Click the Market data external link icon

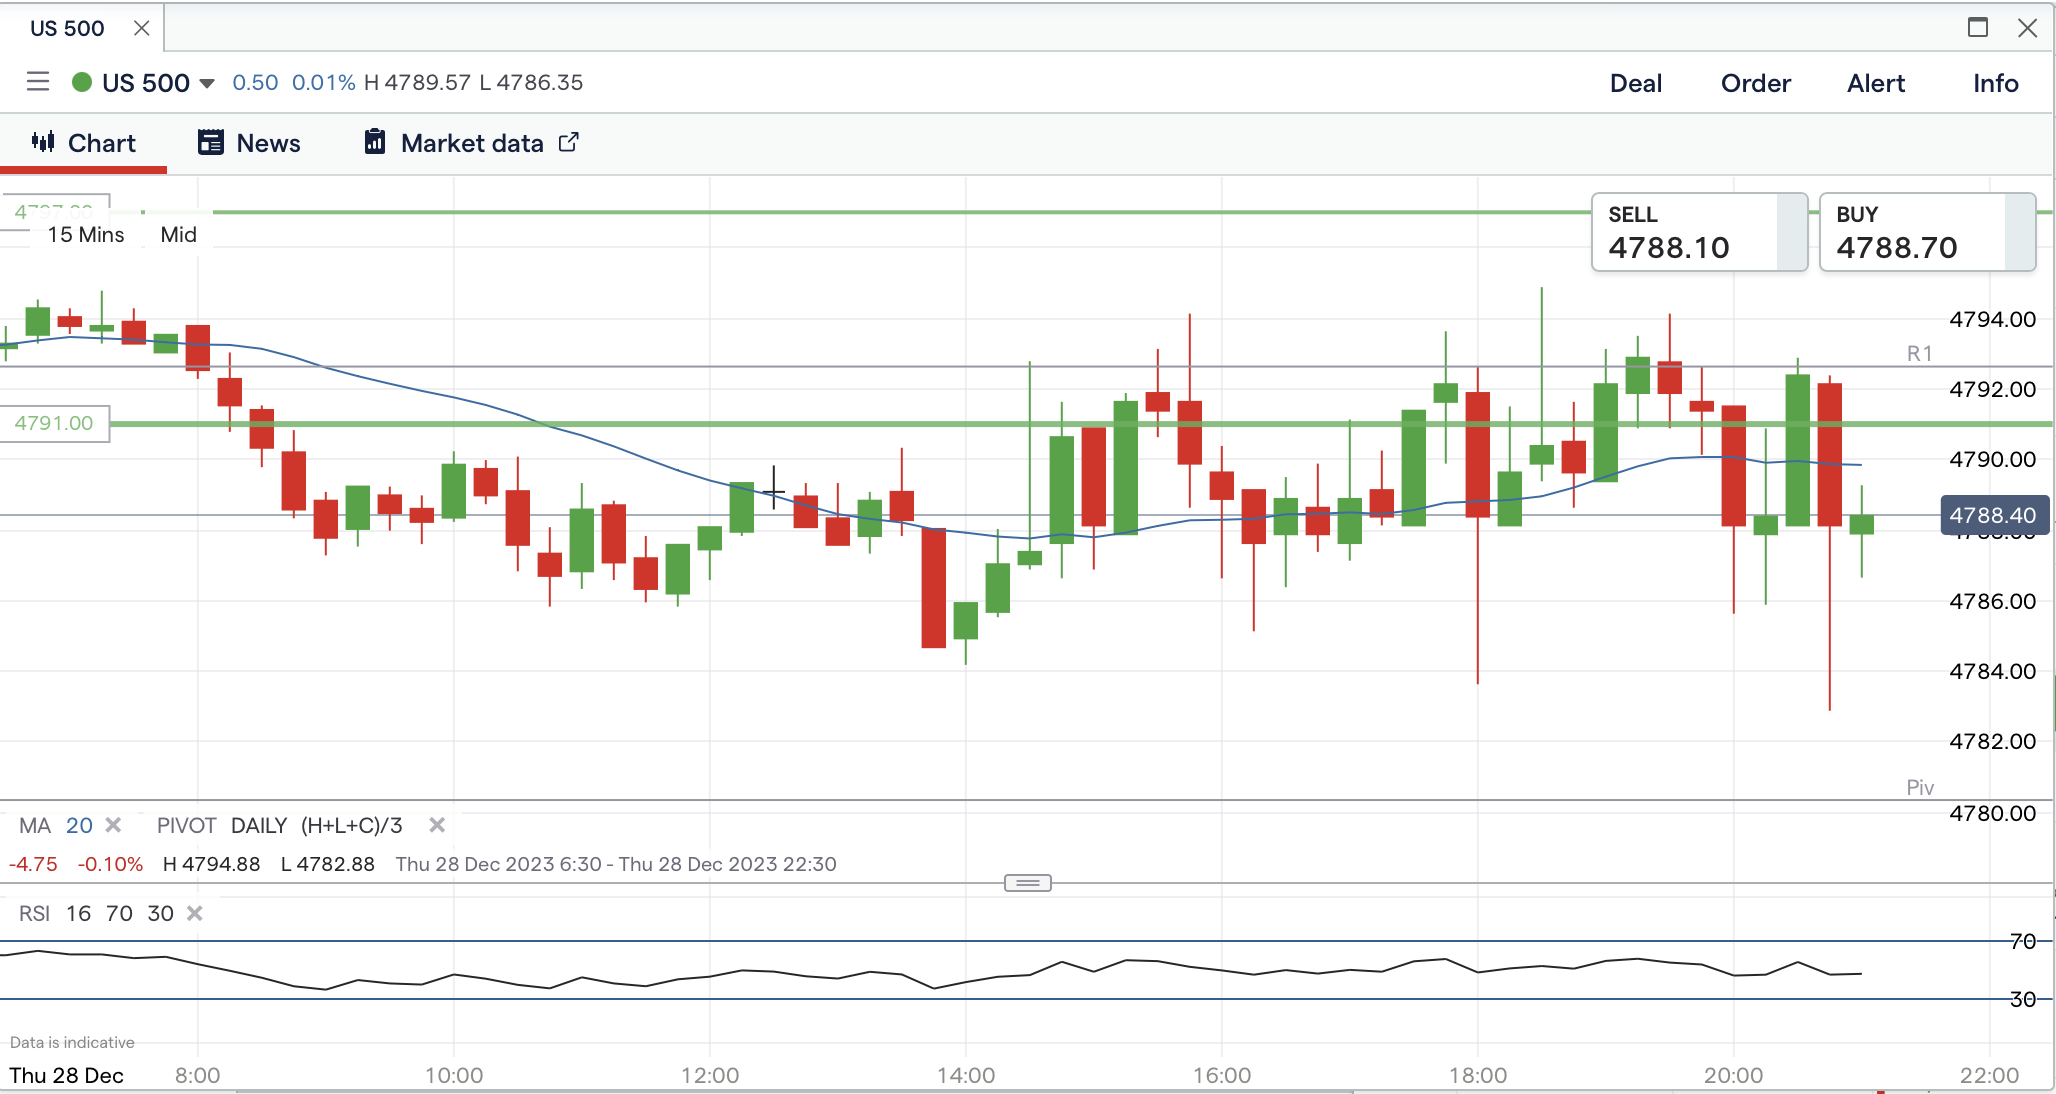[568, 142]
